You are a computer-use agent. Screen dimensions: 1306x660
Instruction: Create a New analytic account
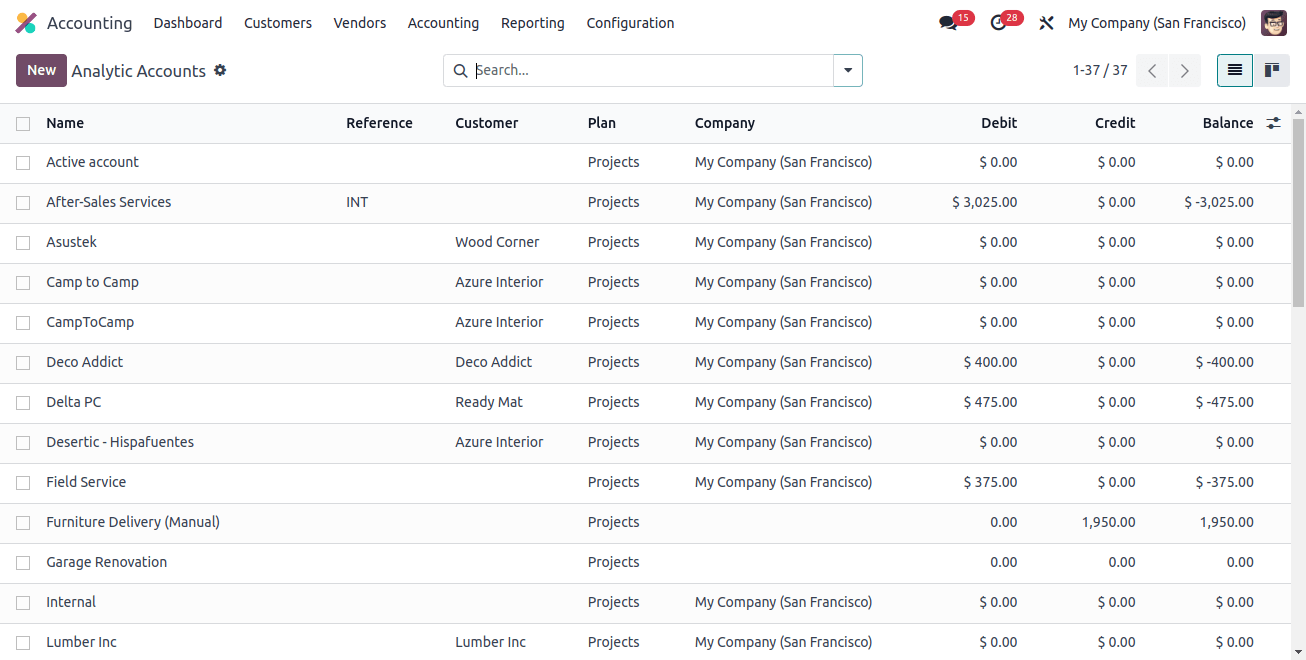click(x=41, y=70)
